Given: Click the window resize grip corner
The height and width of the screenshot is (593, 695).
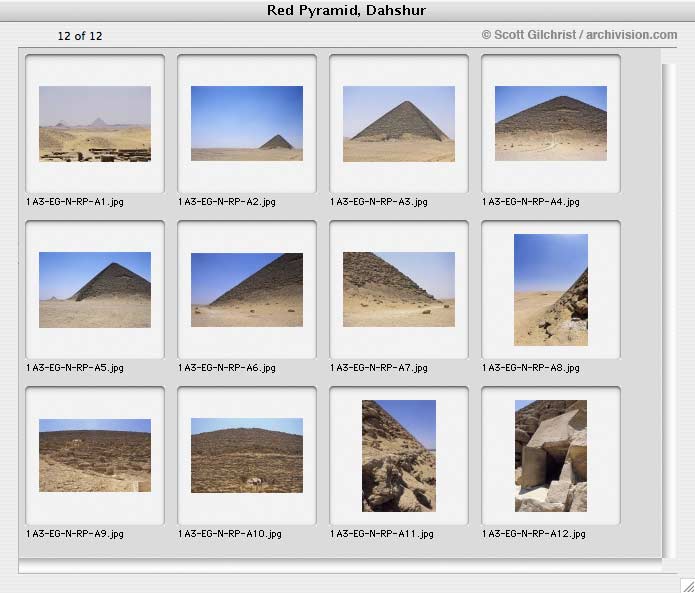Looking at the screenshot, I should point(687,585).
